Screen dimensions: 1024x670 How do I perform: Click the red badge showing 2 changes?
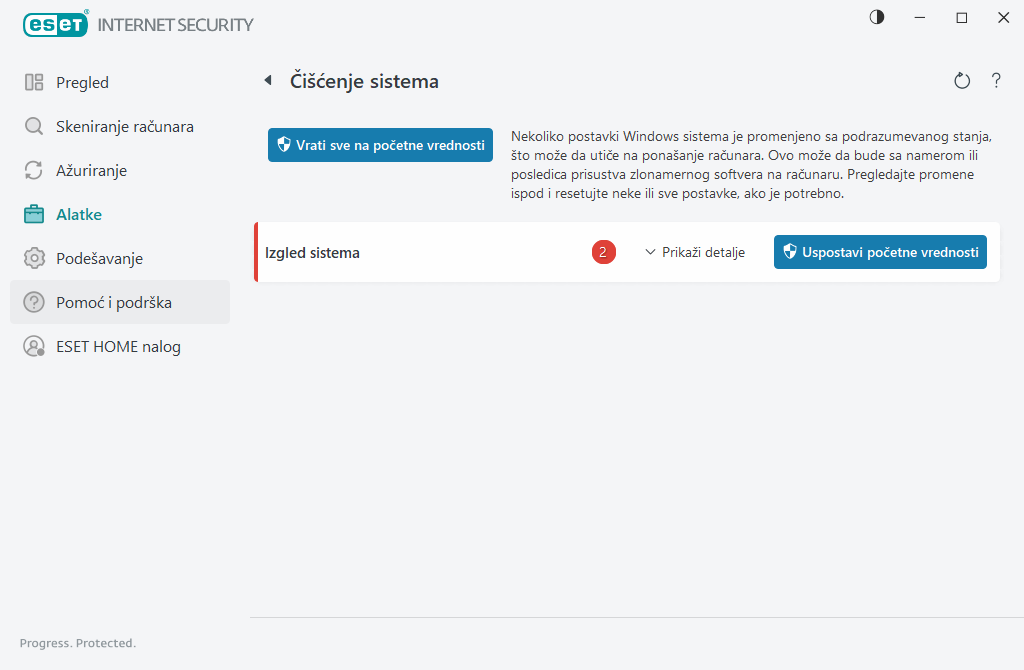603,253
